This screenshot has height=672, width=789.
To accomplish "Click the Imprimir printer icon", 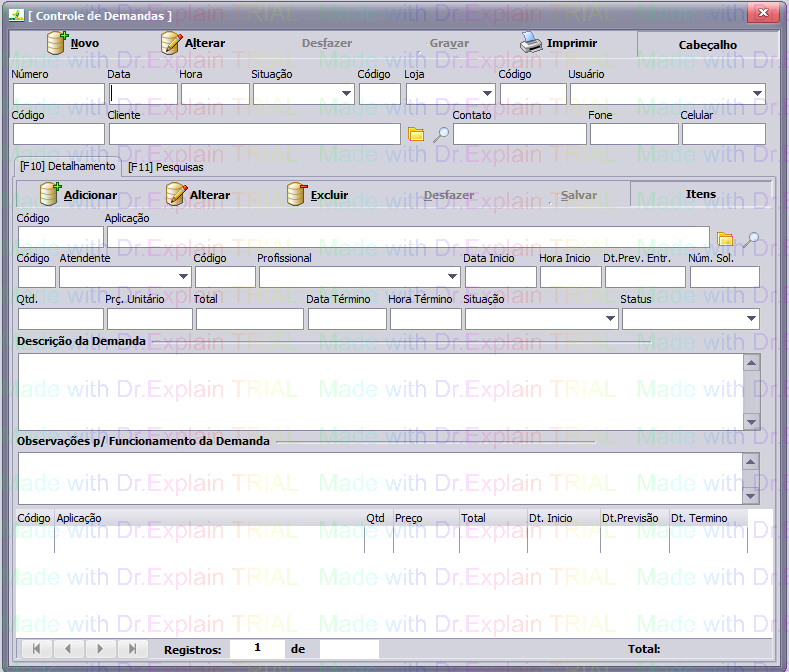I will (x=530, y=43).
